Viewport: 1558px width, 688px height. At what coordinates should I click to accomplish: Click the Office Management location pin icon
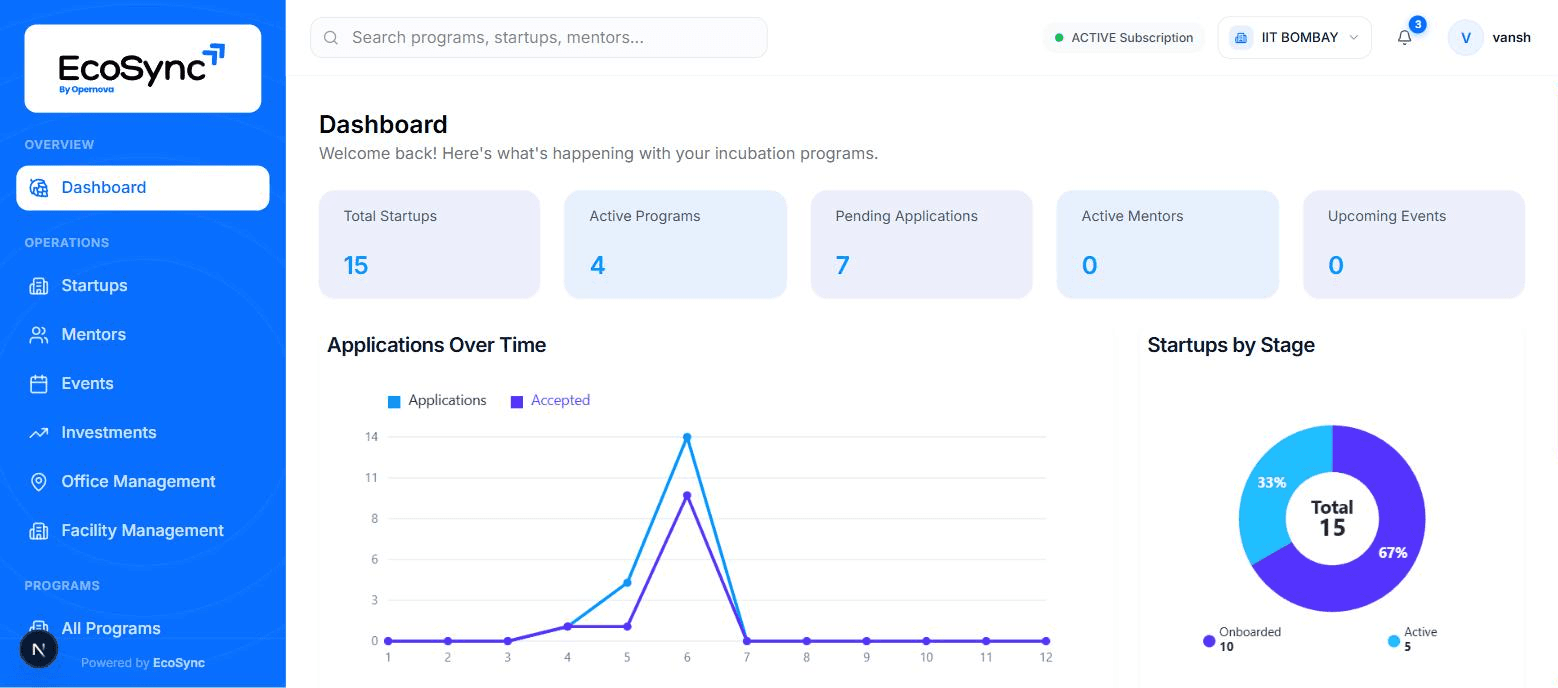pos(39,482)
